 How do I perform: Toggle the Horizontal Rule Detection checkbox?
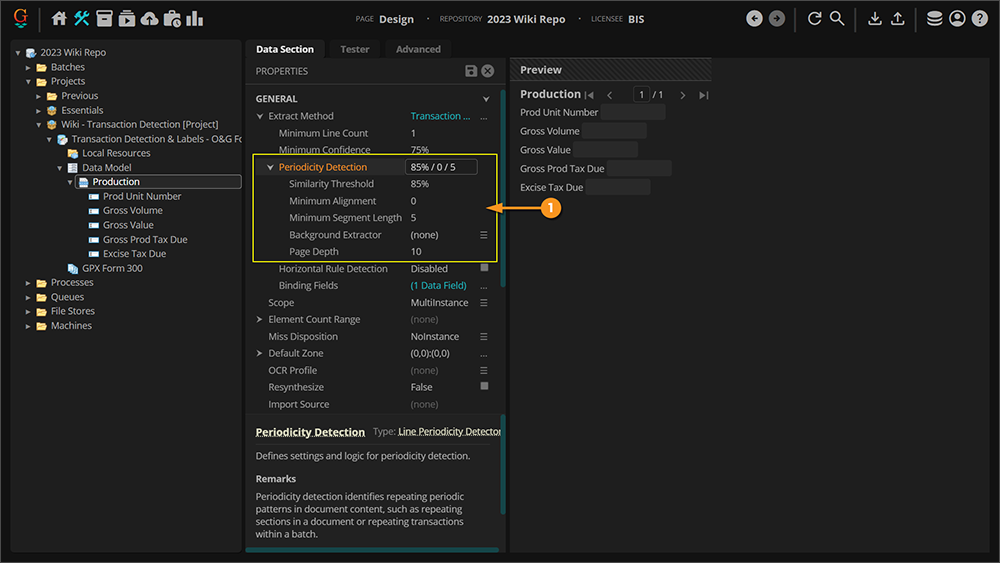pyautogui.click(x=484, y=268)
